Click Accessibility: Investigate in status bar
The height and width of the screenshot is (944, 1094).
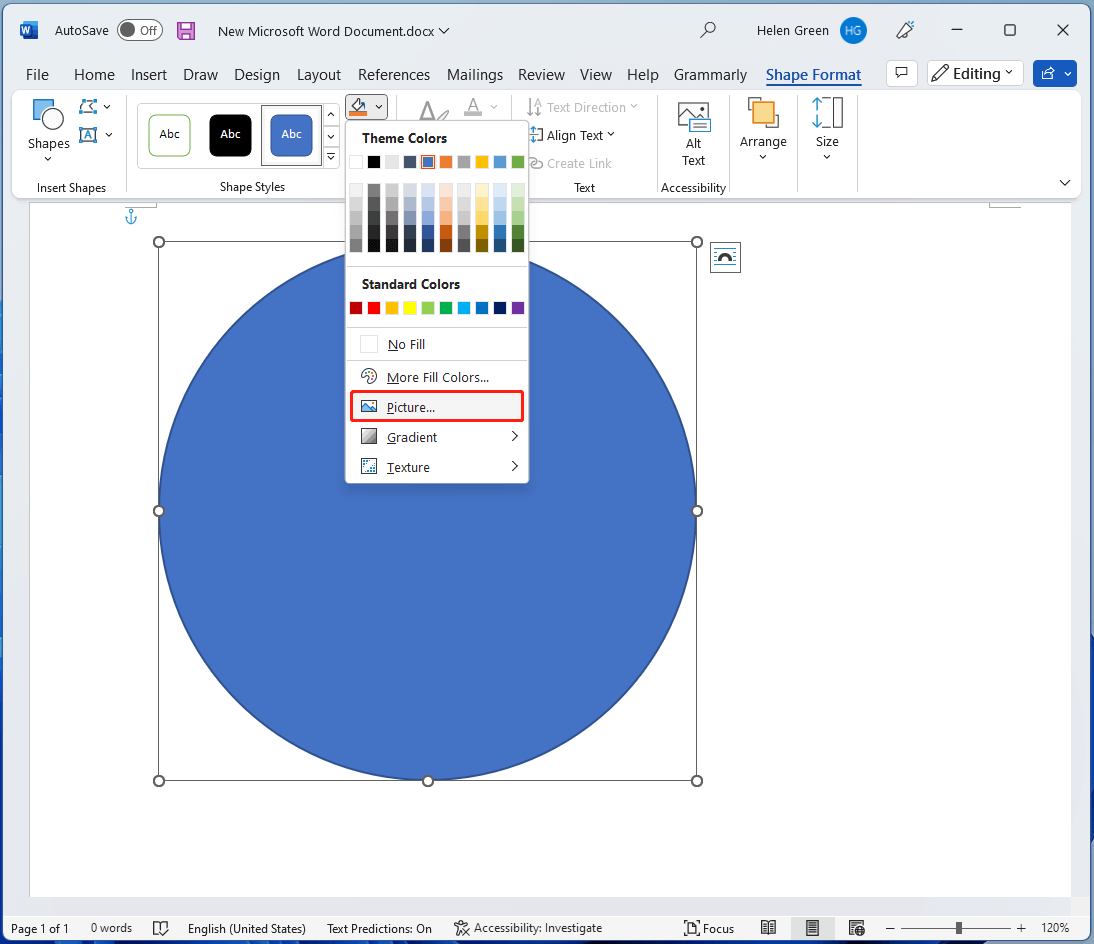(528, 928)
